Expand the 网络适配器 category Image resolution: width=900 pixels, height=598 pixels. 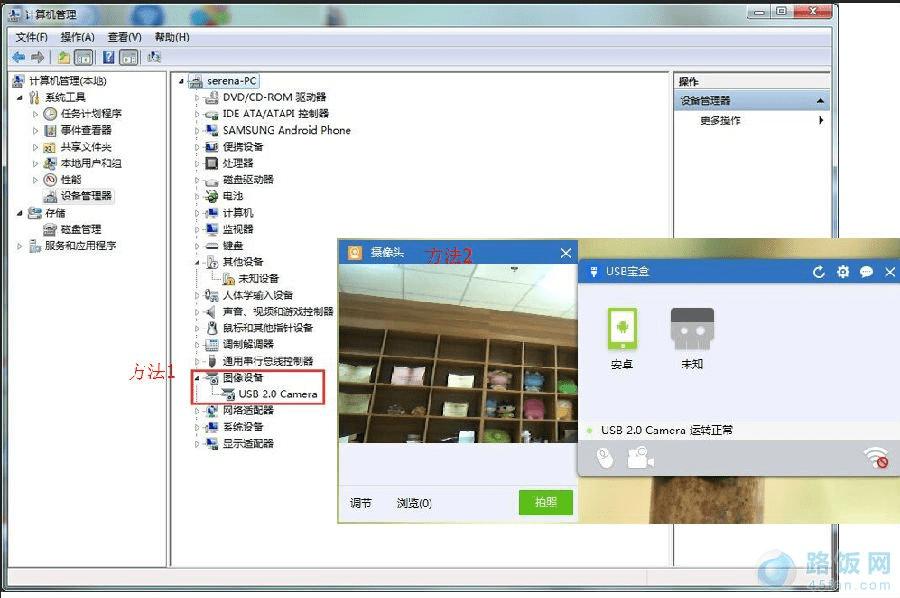197,411
